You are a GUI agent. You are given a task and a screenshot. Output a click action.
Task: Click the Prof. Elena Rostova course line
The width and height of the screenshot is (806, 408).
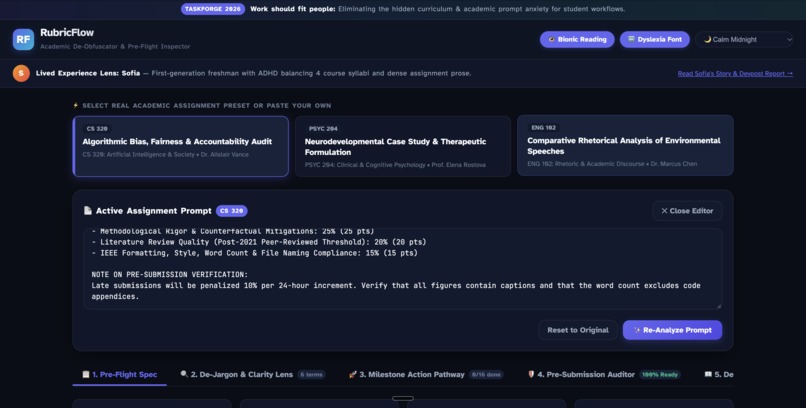pyautogui.click(x=395, y=165)
